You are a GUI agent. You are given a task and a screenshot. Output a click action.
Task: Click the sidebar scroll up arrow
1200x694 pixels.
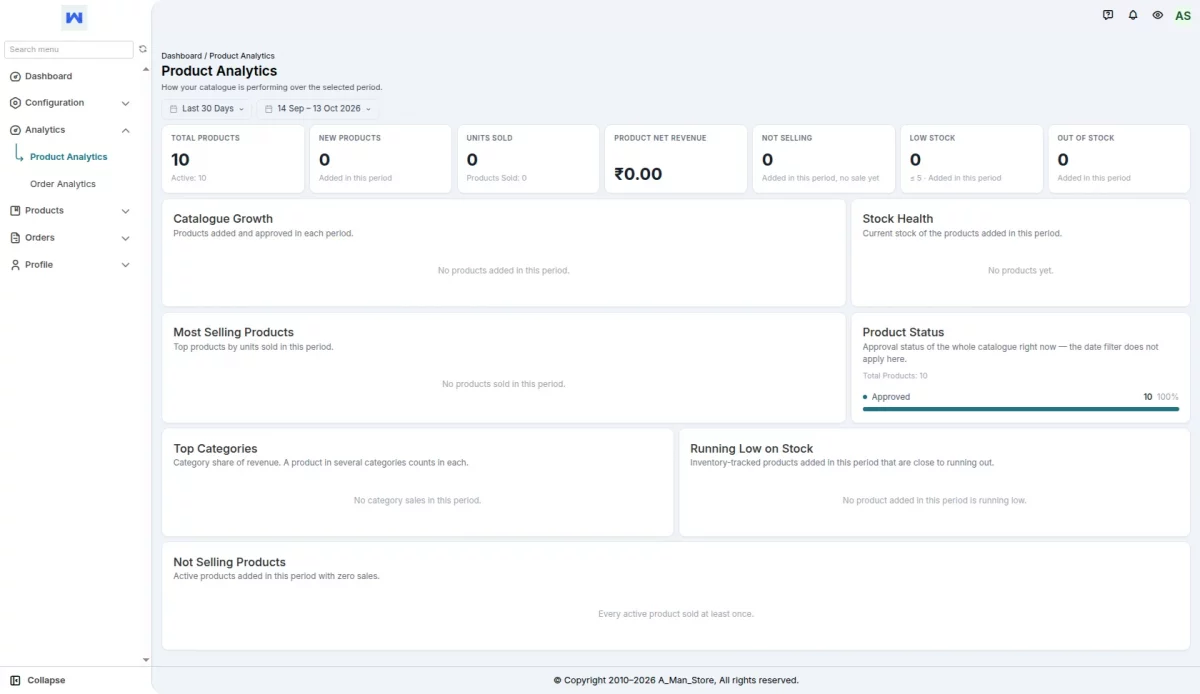(146, 69)
